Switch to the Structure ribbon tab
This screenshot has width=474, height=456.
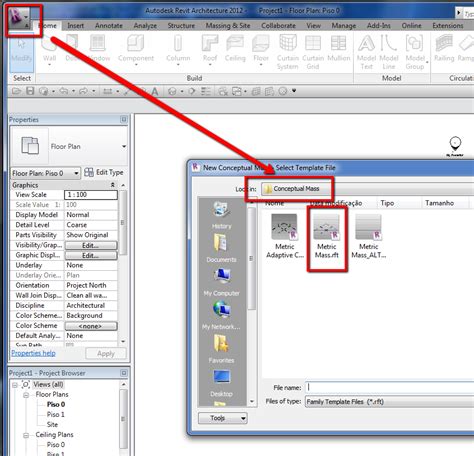tap(181, 26)
